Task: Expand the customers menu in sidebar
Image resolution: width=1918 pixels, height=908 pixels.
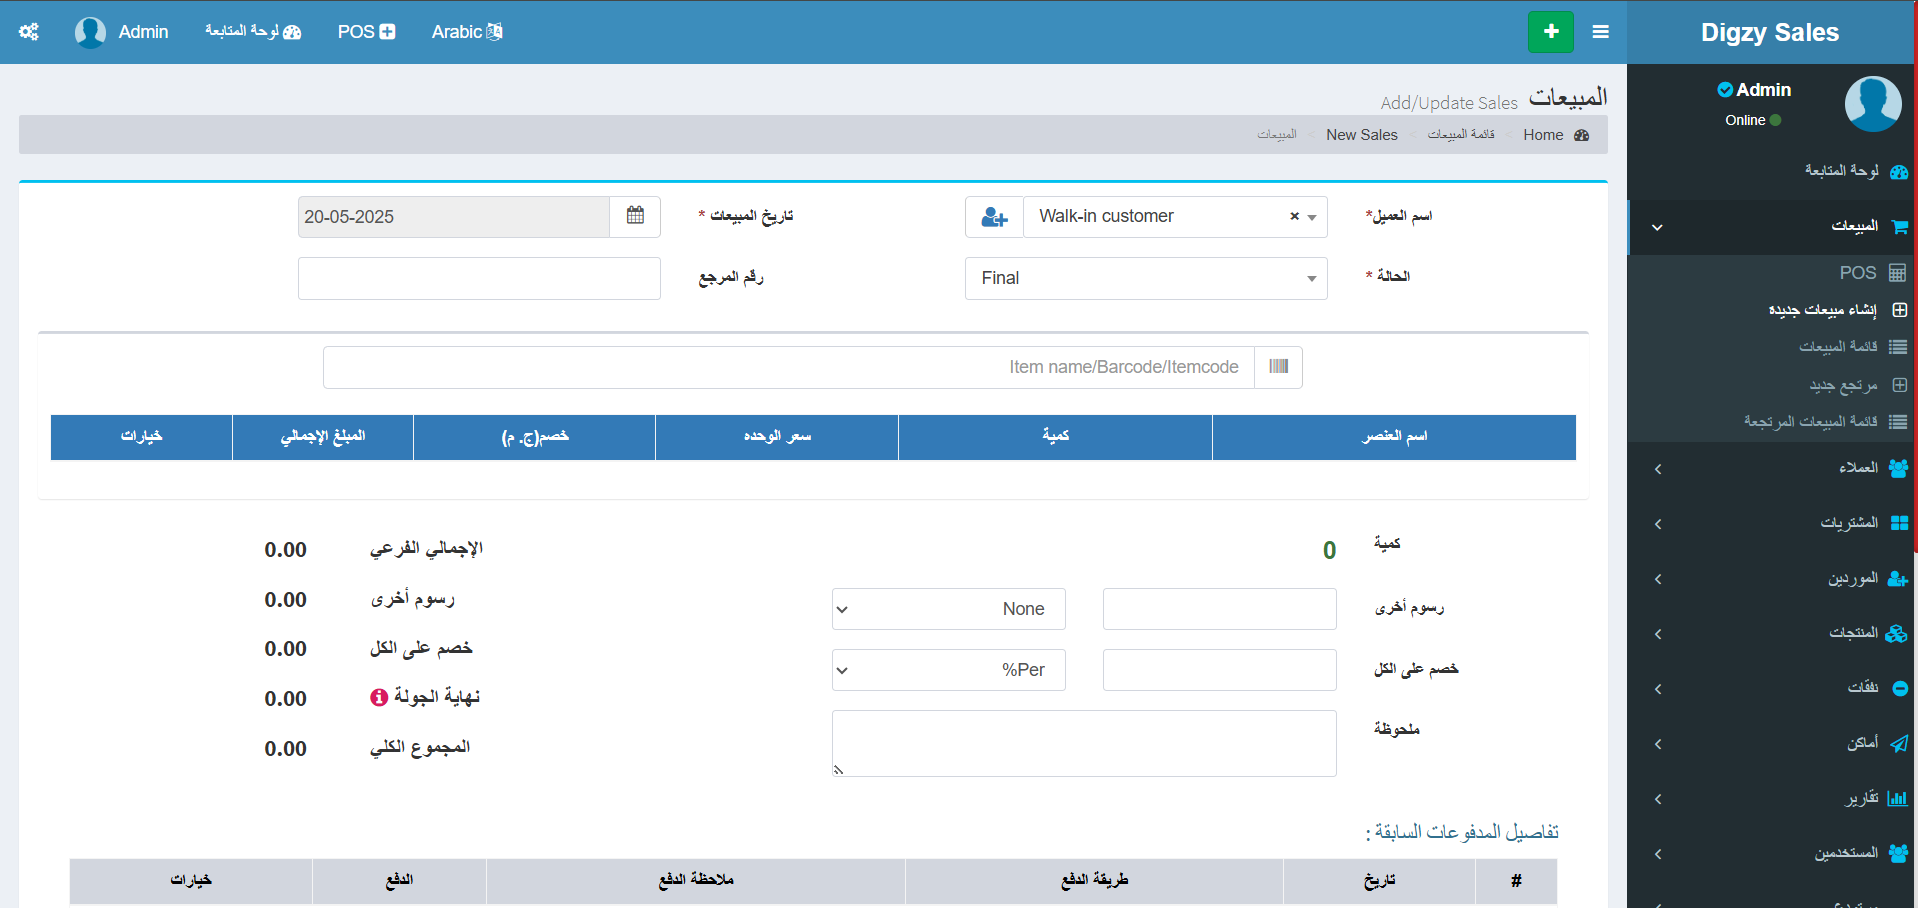Action: 1858,468
